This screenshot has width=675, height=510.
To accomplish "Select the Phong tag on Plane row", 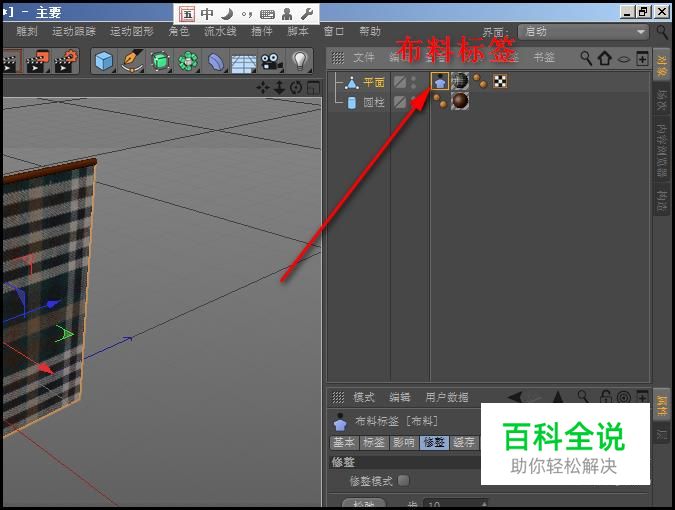I will pyautogui.click(x=480, y=80).
